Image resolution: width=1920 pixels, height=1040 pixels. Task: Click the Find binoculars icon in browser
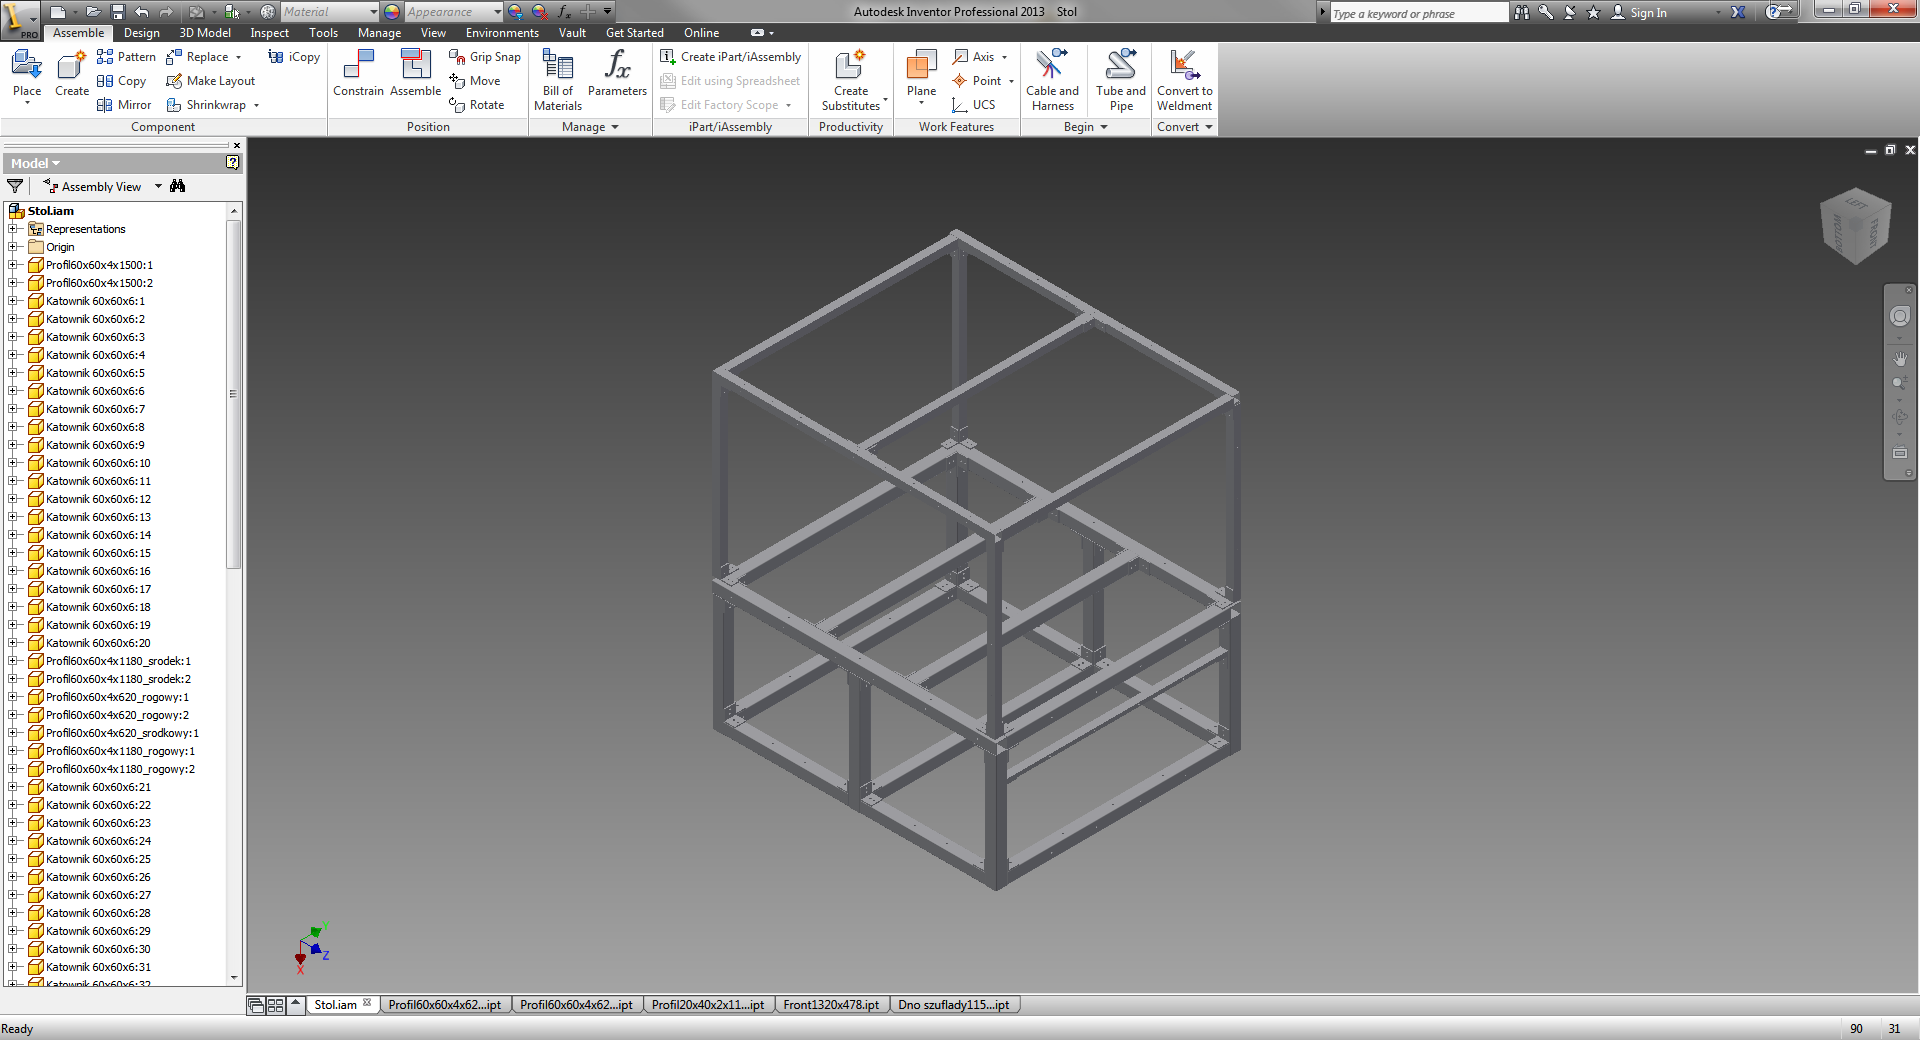[178, 186]
